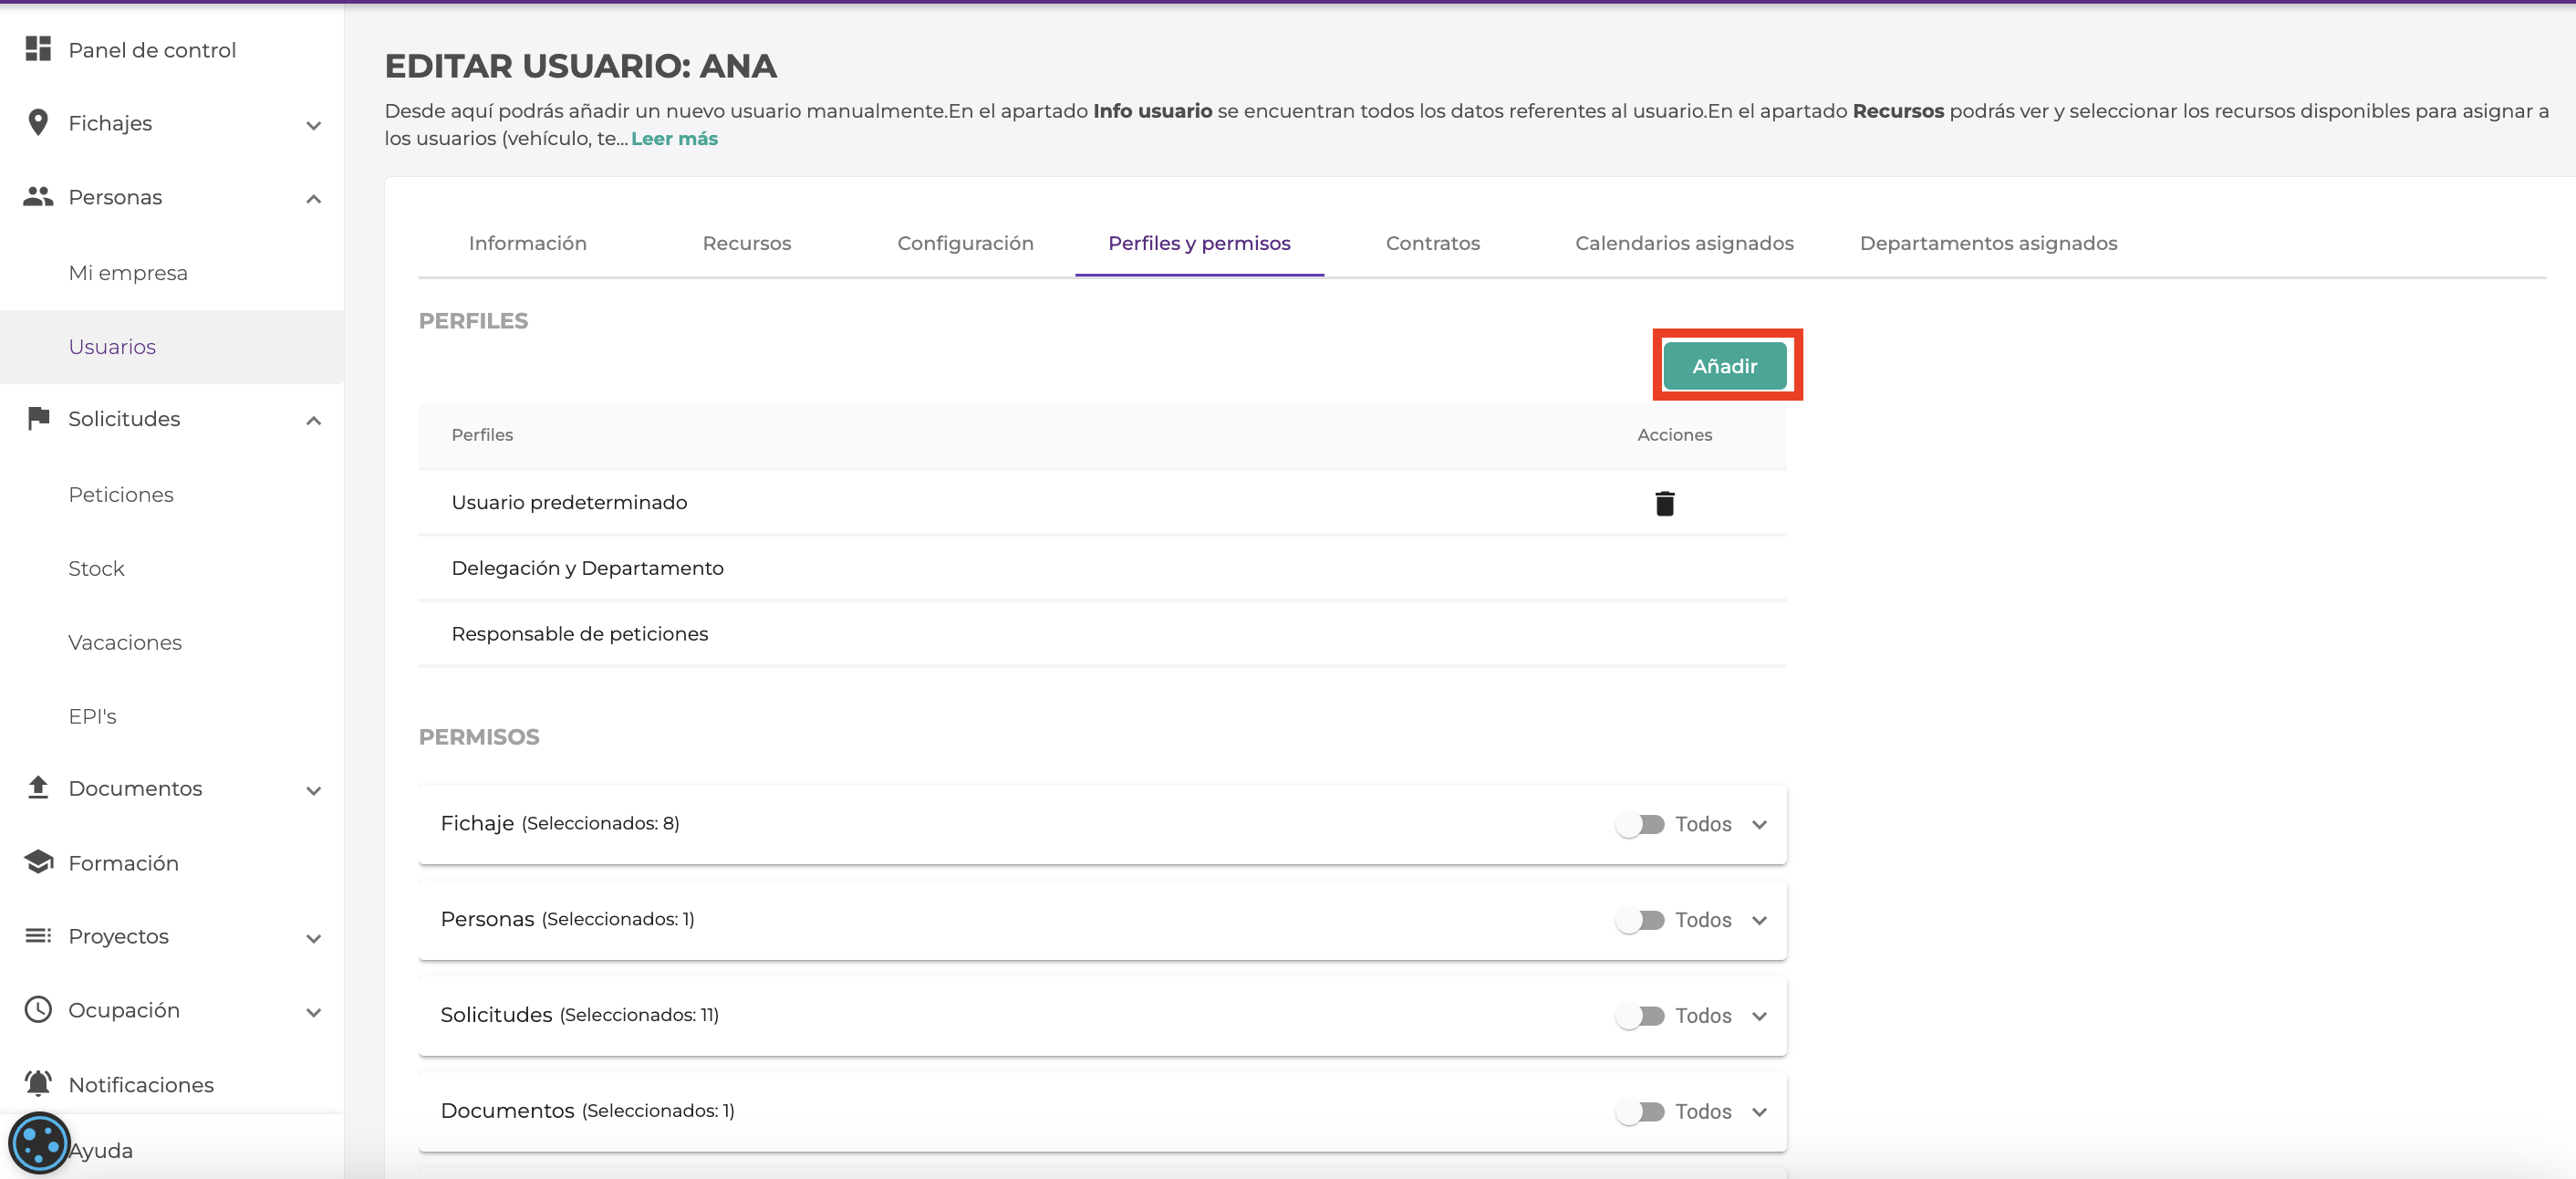Click the Leer más link
The image size is (2576, 1179).
(674, 139)
